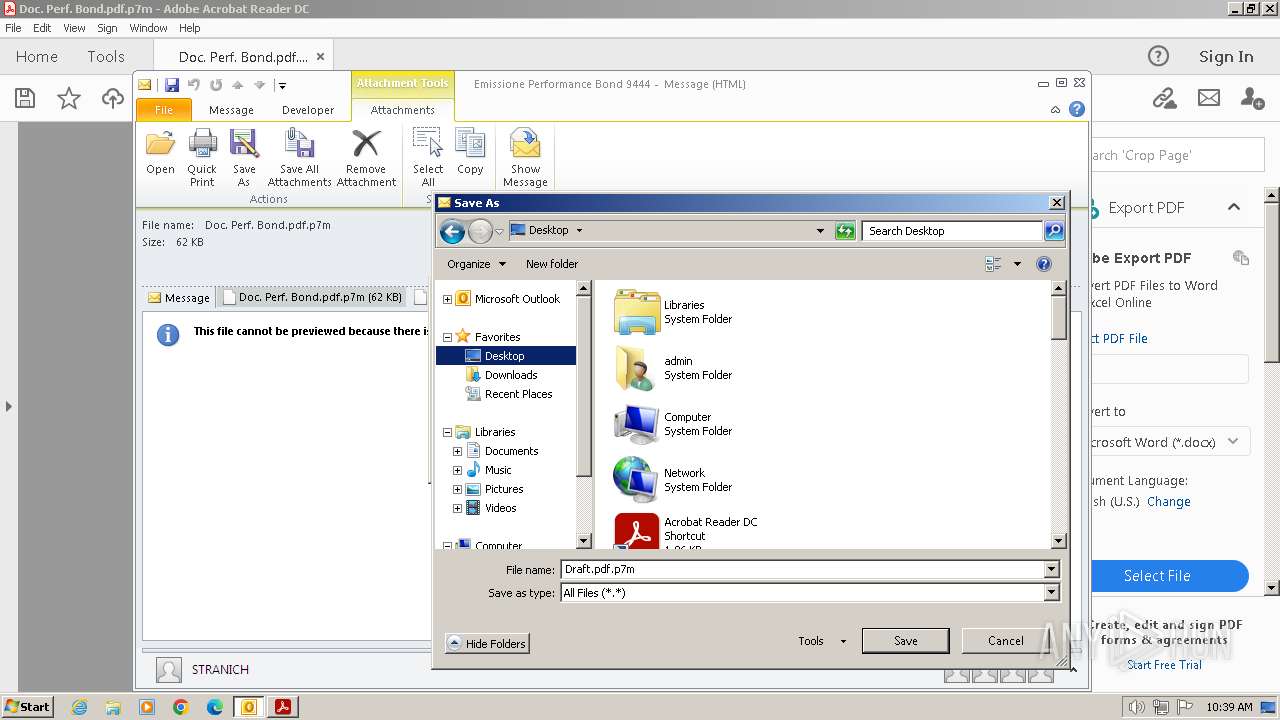Click the Acrobat upload cloud icon
The height and width of the screenshot is (720, 1280).
[x=113, y=98]
